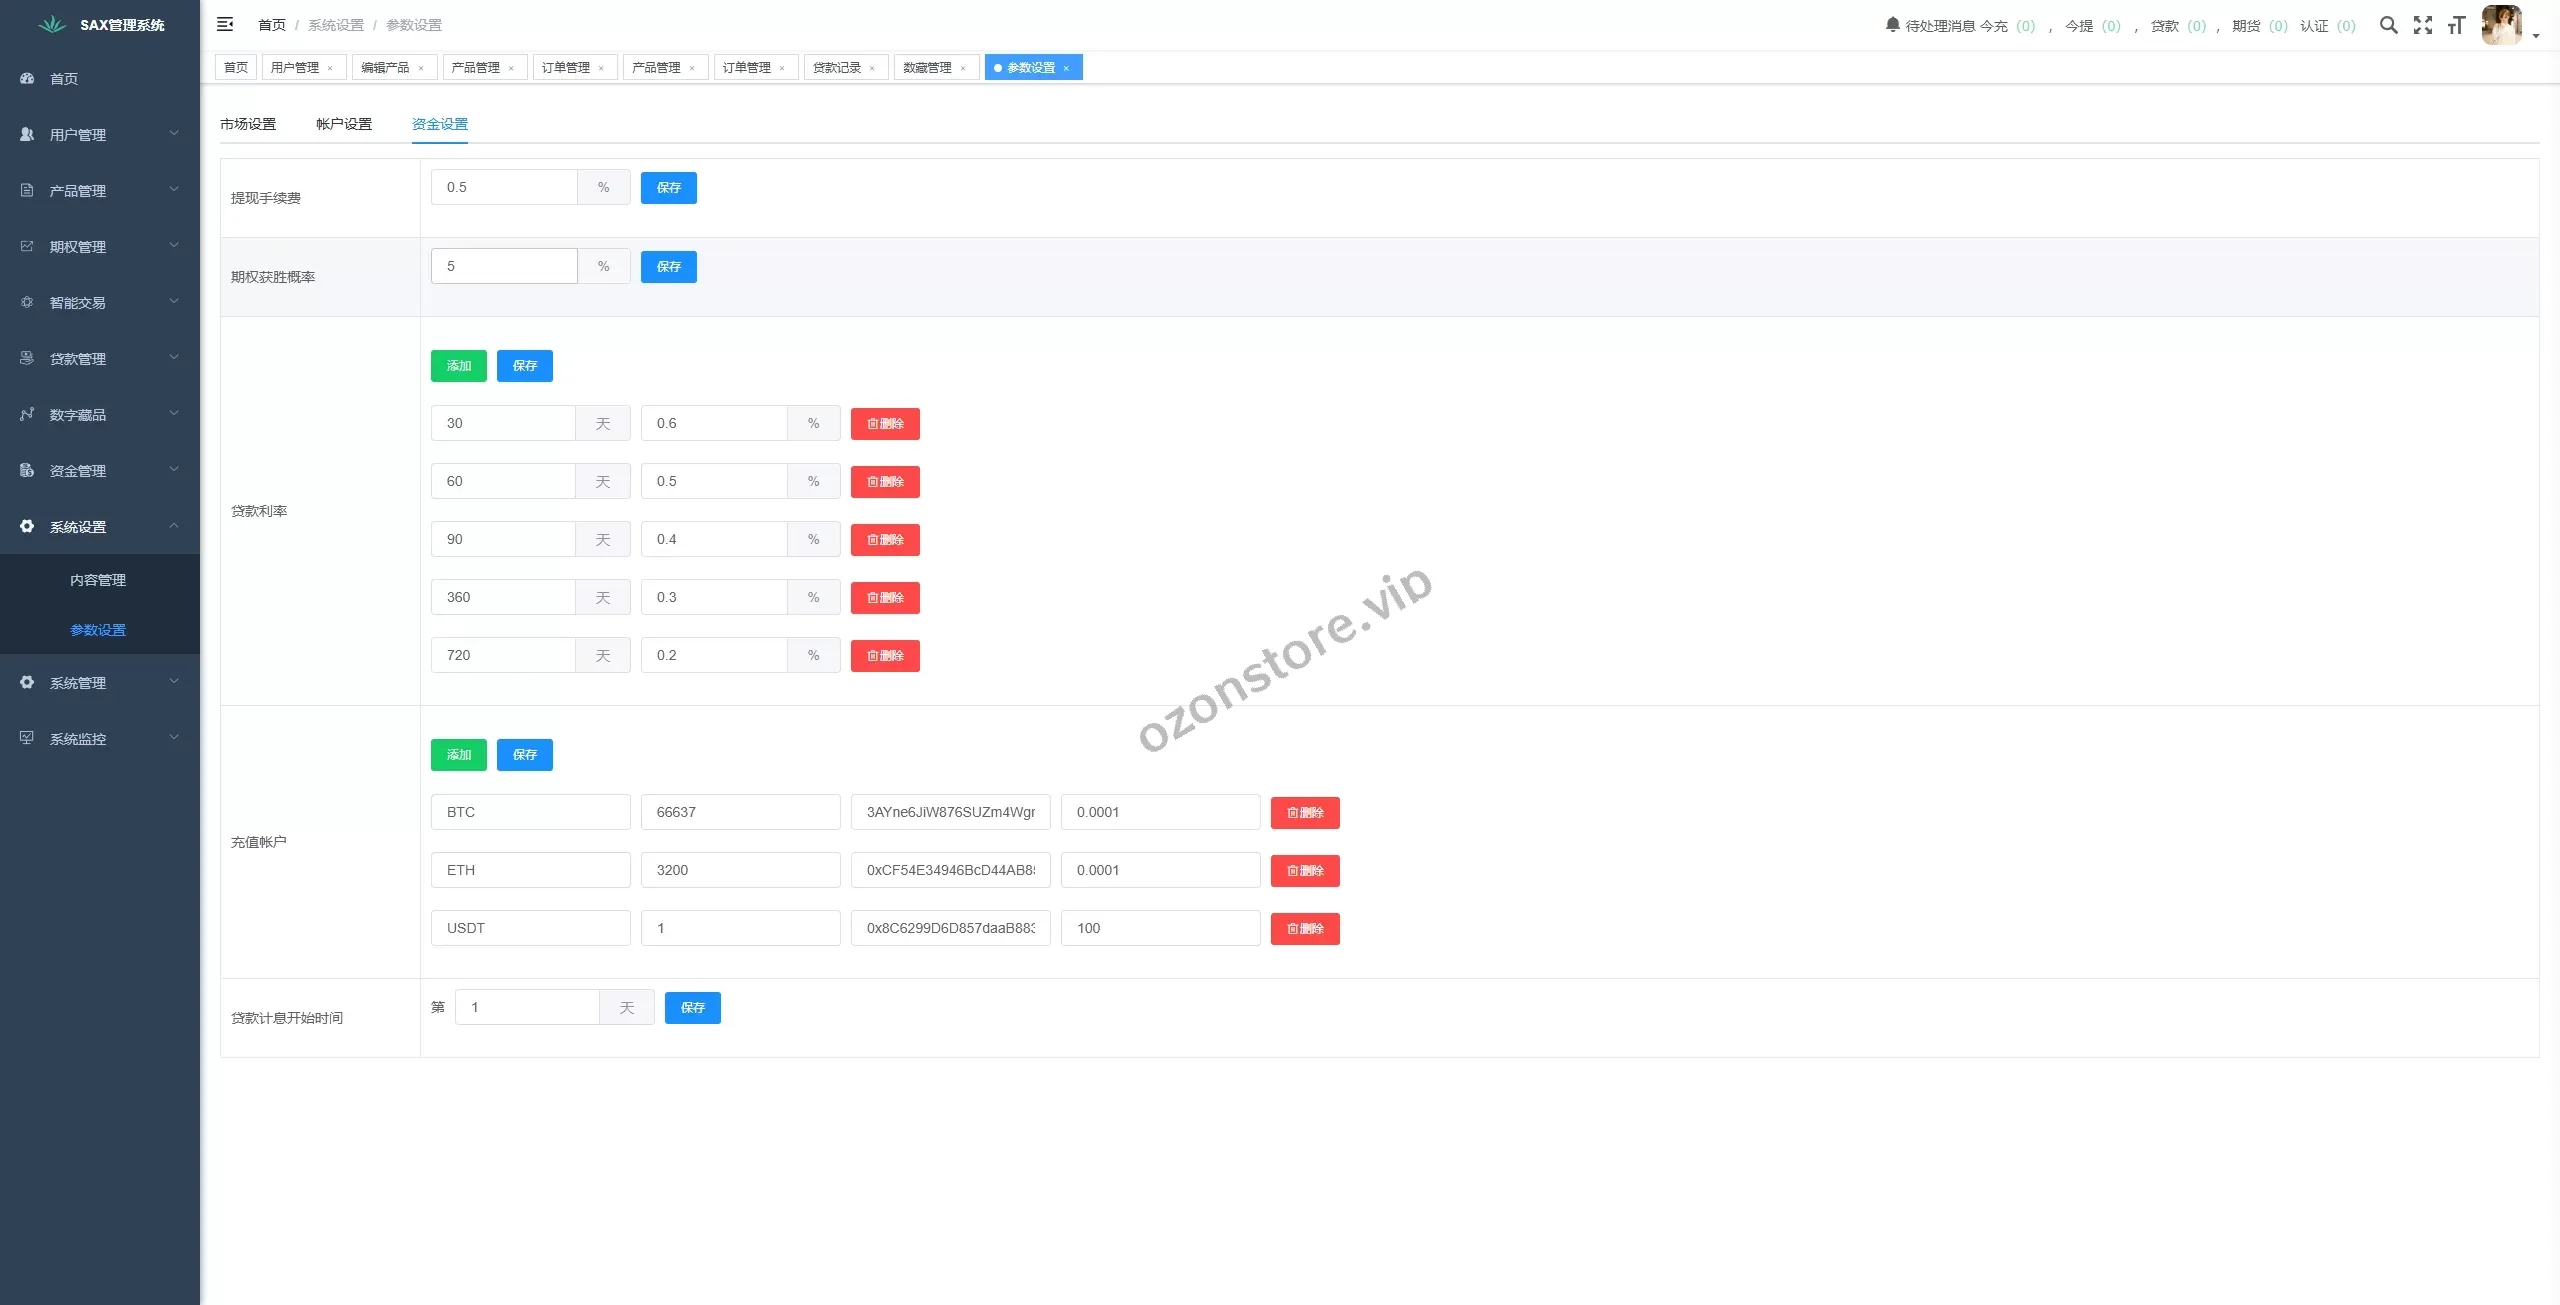
Task: Toggle fullscreen mode icon
Action: click(2422, 25)
